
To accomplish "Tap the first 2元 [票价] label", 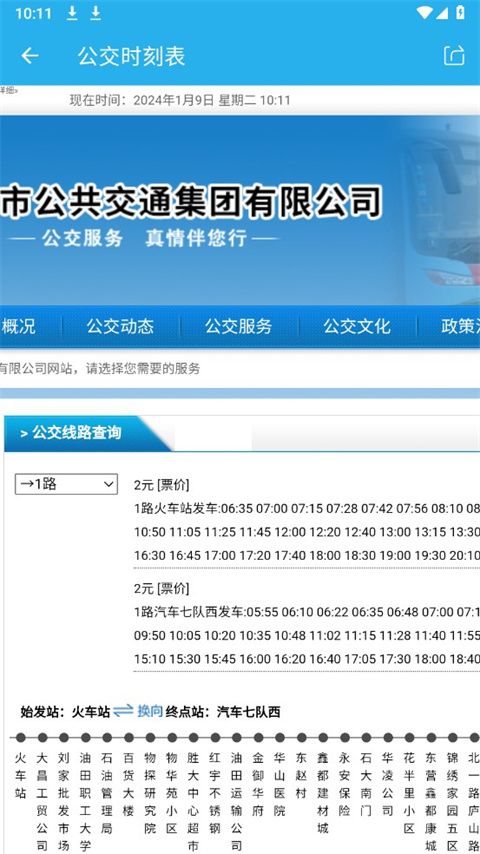I will (x=162, y=485).
